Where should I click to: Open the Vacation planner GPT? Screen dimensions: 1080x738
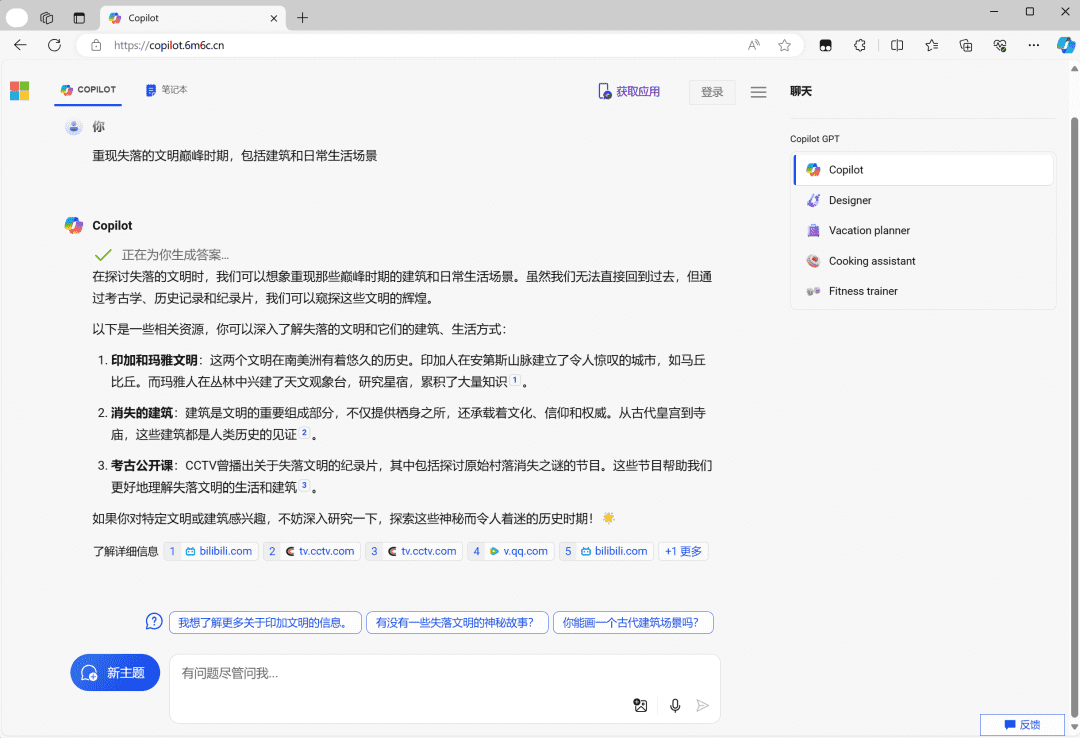[x=869, y=230]
